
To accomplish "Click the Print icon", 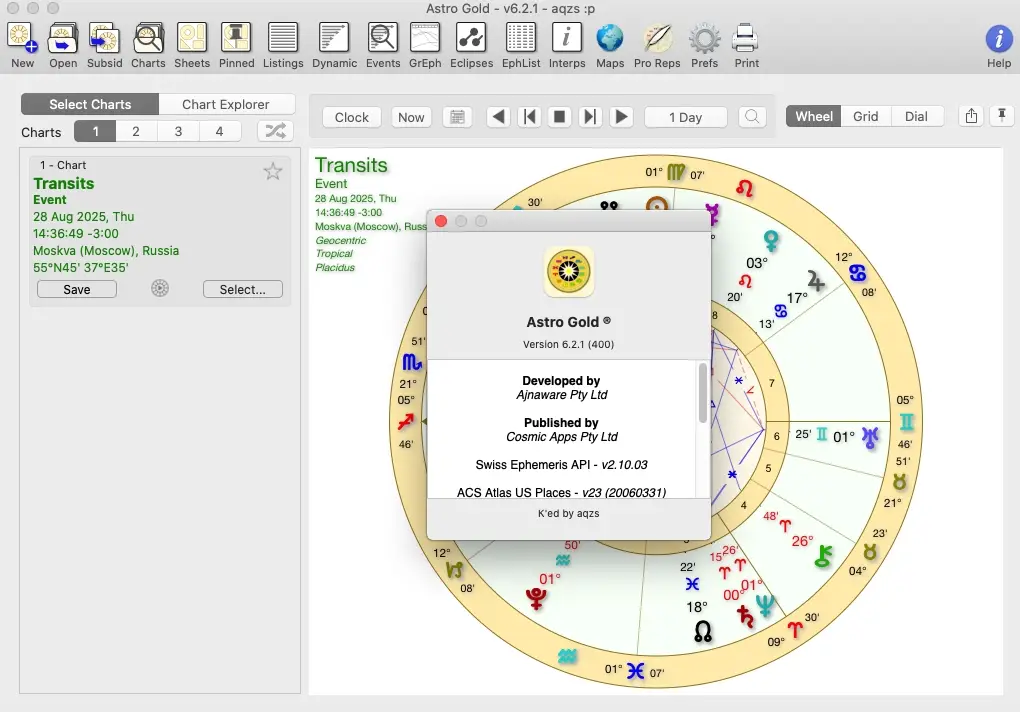I will click(x=745, y=38).
